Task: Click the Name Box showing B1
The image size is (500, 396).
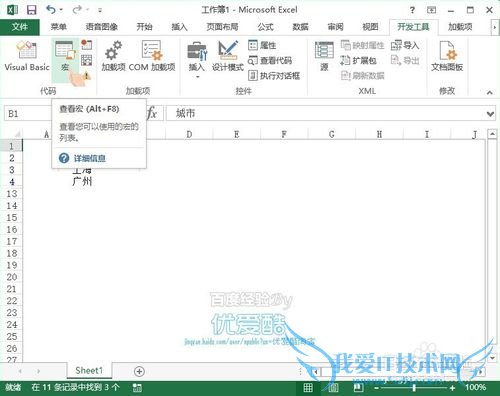Action: pos(28,114)
